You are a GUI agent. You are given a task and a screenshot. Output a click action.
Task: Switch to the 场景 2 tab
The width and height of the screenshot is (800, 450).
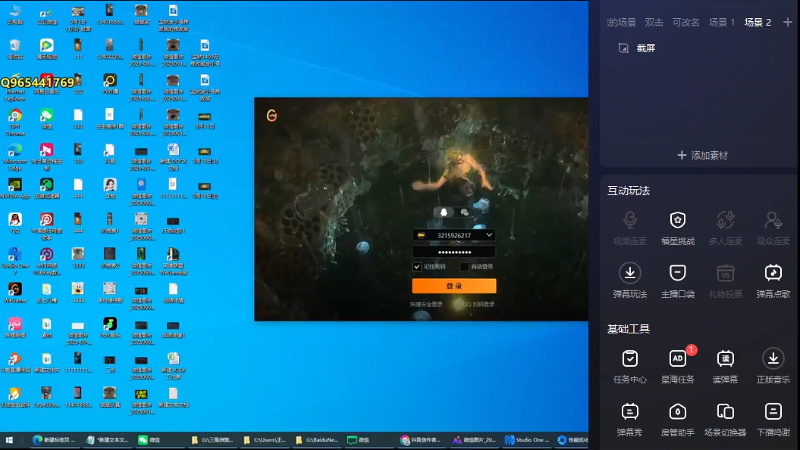click(758, 22)
